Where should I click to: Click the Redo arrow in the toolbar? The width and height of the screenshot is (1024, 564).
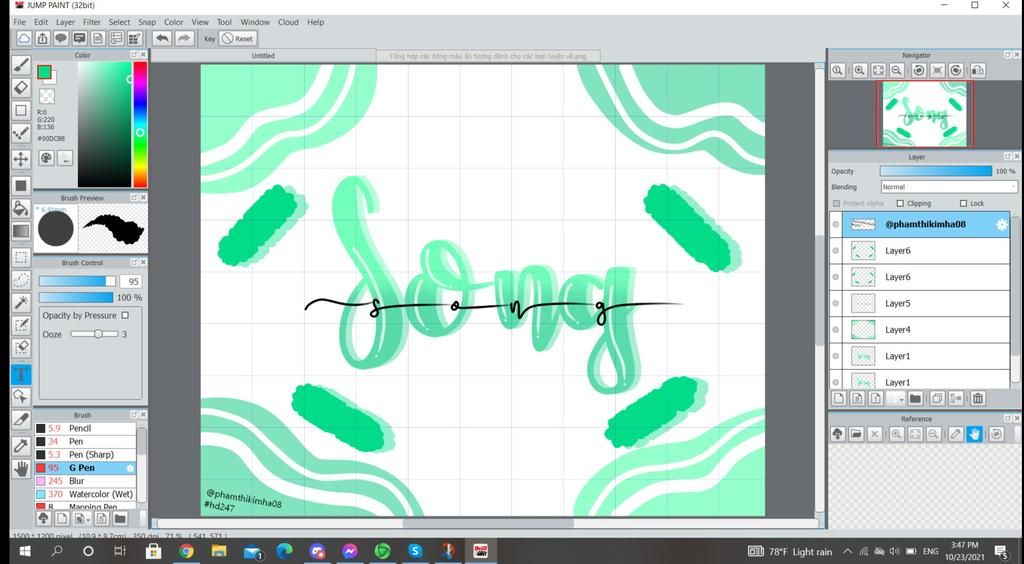184,39
